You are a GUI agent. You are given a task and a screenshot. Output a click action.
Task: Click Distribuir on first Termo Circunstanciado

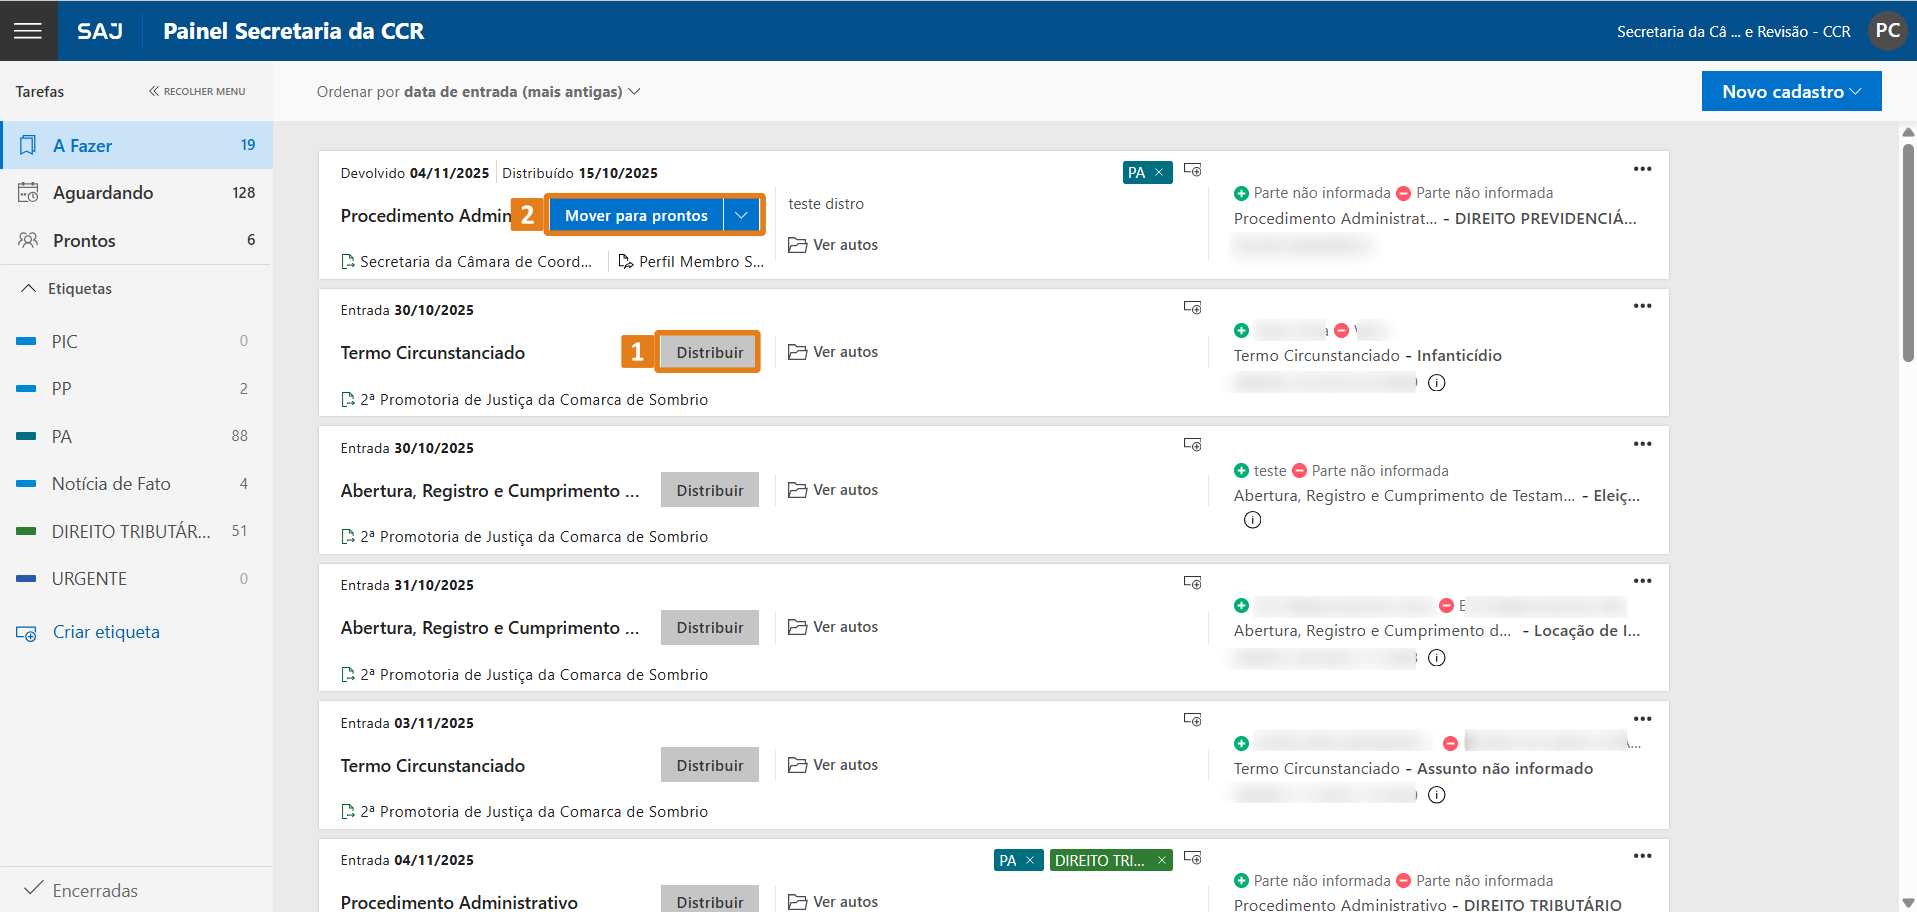tap(709, 353)
